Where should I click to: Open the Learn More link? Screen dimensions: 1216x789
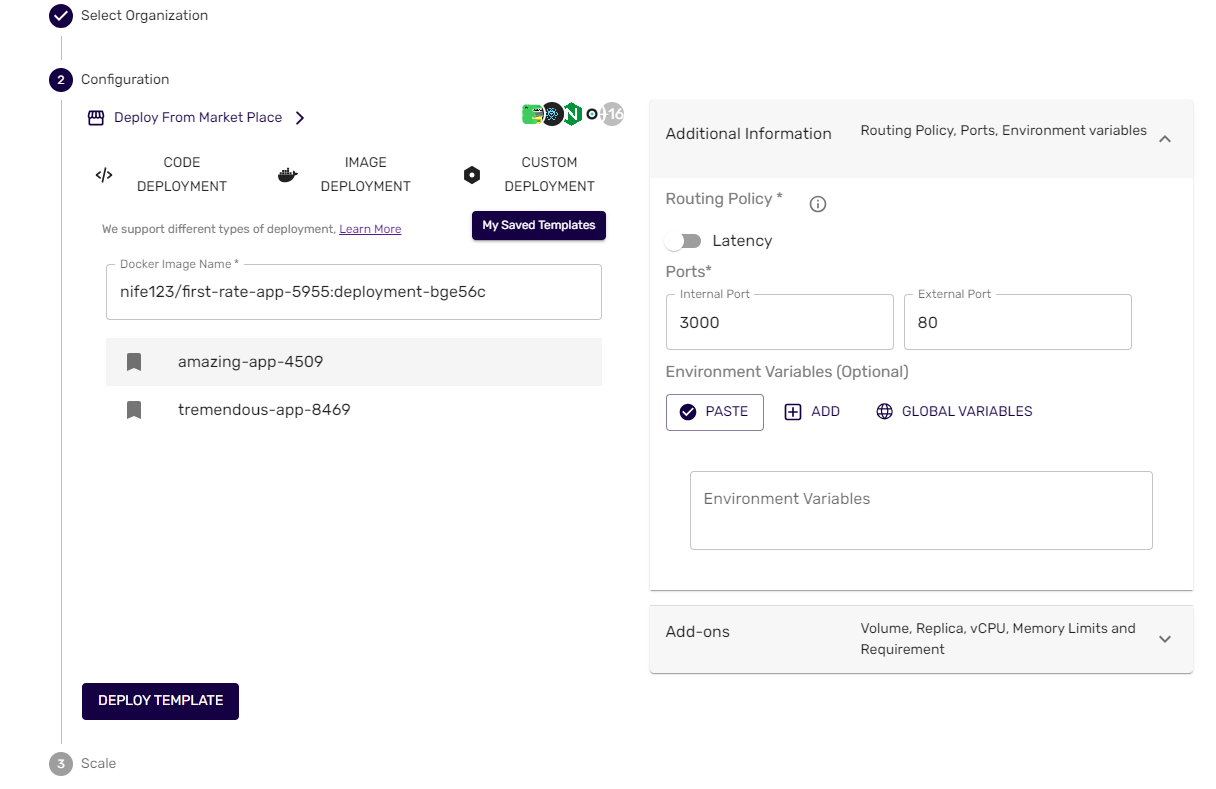click(x=370, y=229)
